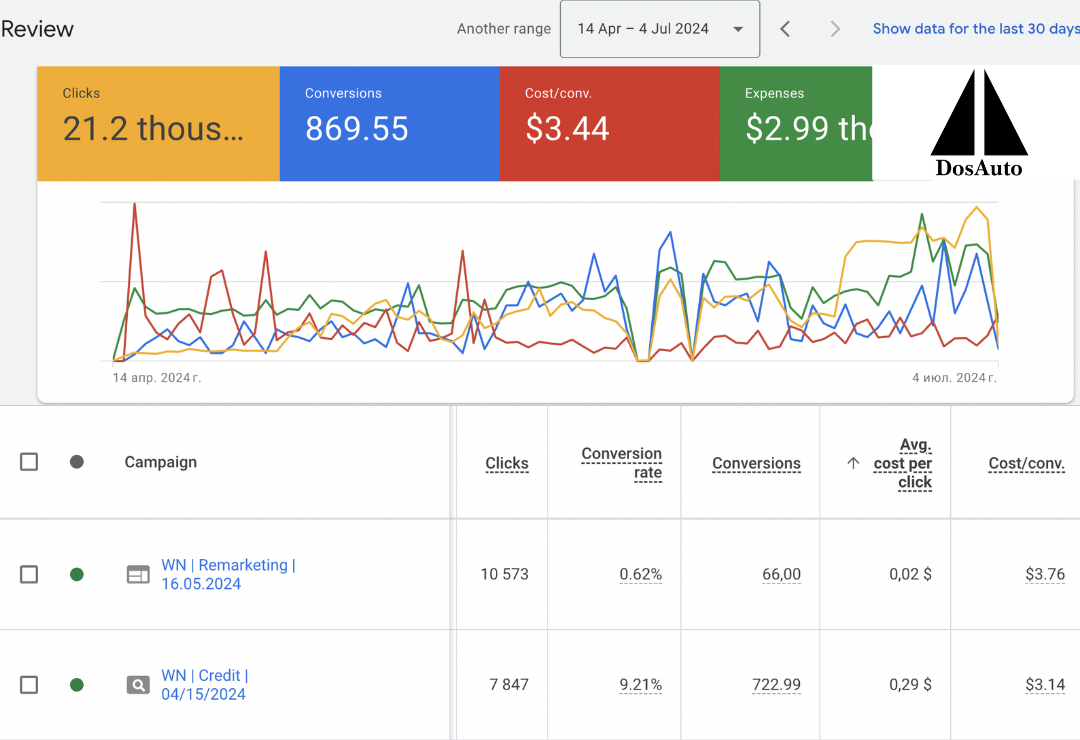1080x740 pixels.
Task: Open the Clicks metric card selector
Action: pos(158,123)
